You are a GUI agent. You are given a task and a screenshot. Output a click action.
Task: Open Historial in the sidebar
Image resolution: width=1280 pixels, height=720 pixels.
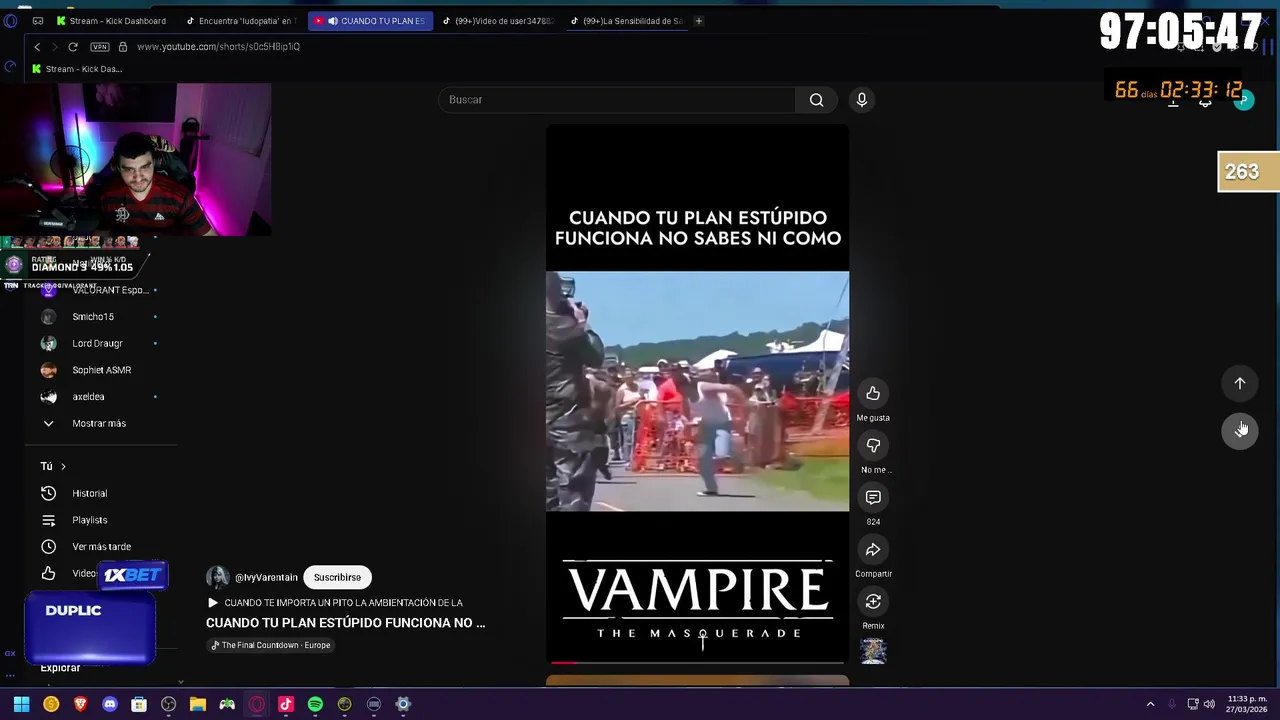click(89, 493)
